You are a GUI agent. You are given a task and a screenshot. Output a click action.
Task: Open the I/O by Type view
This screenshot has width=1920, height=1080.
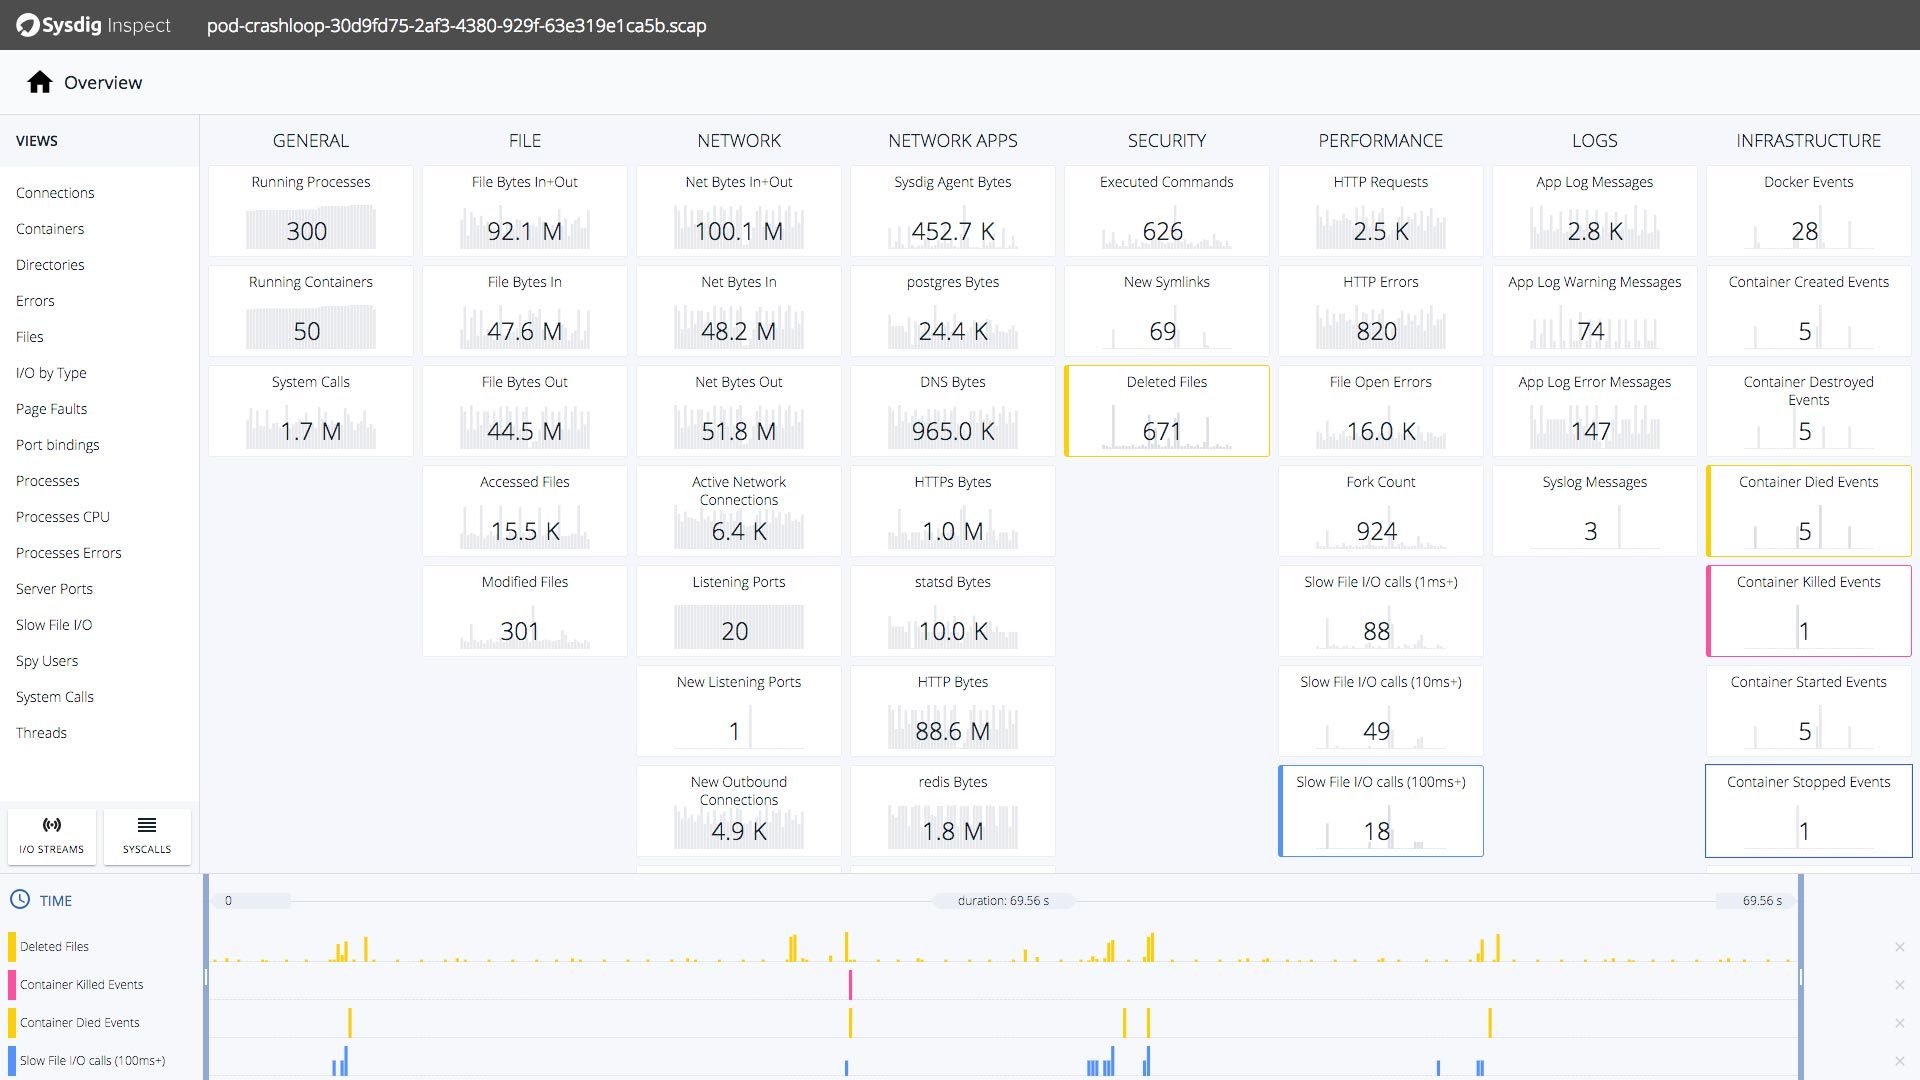51,373
